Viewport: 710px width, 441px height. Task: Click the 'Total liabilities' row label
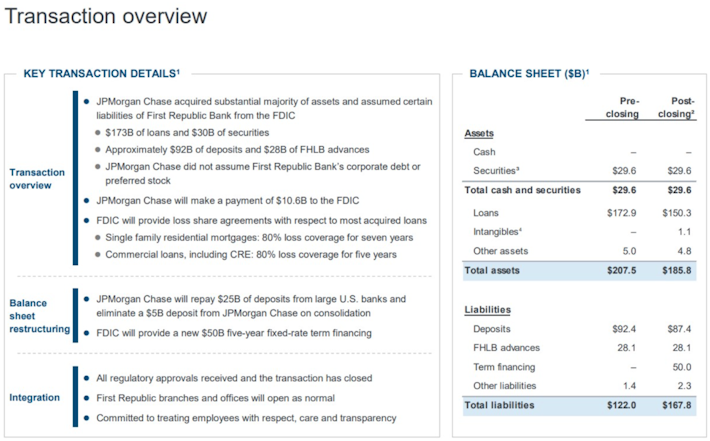499,406
